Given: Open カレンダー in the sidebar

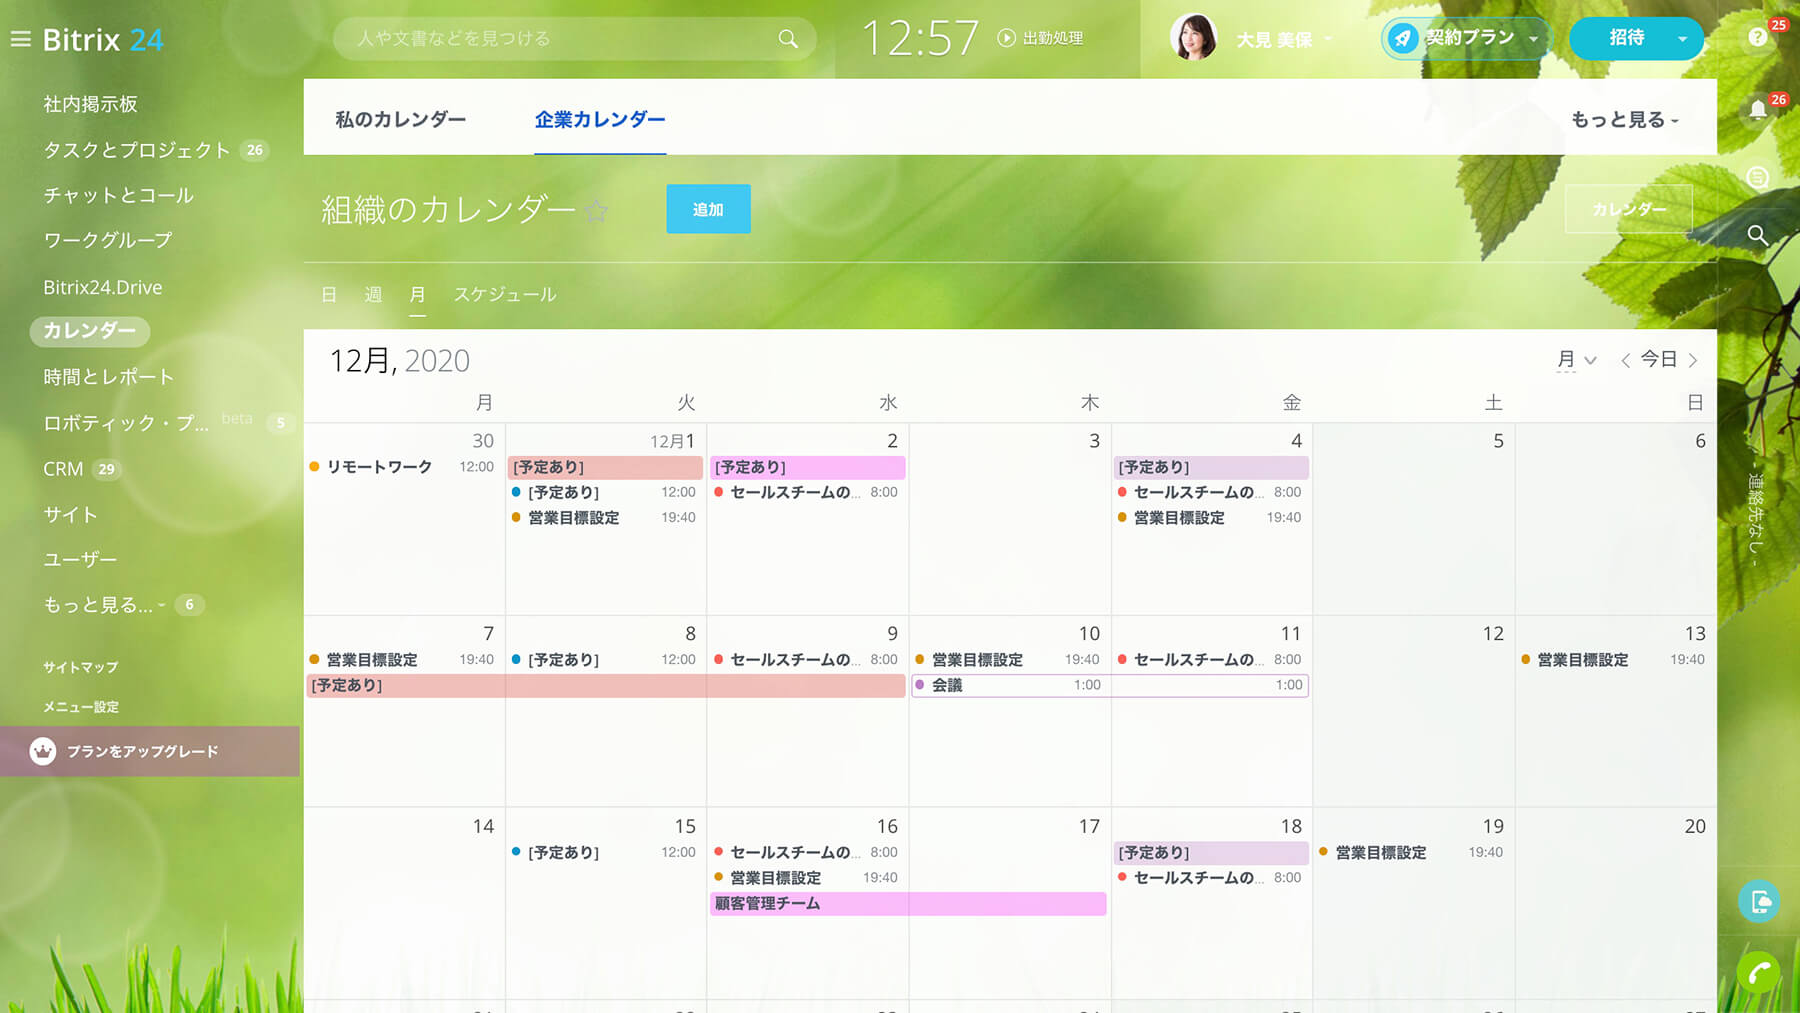Looking at the screenshot, I should click(89, 331).
